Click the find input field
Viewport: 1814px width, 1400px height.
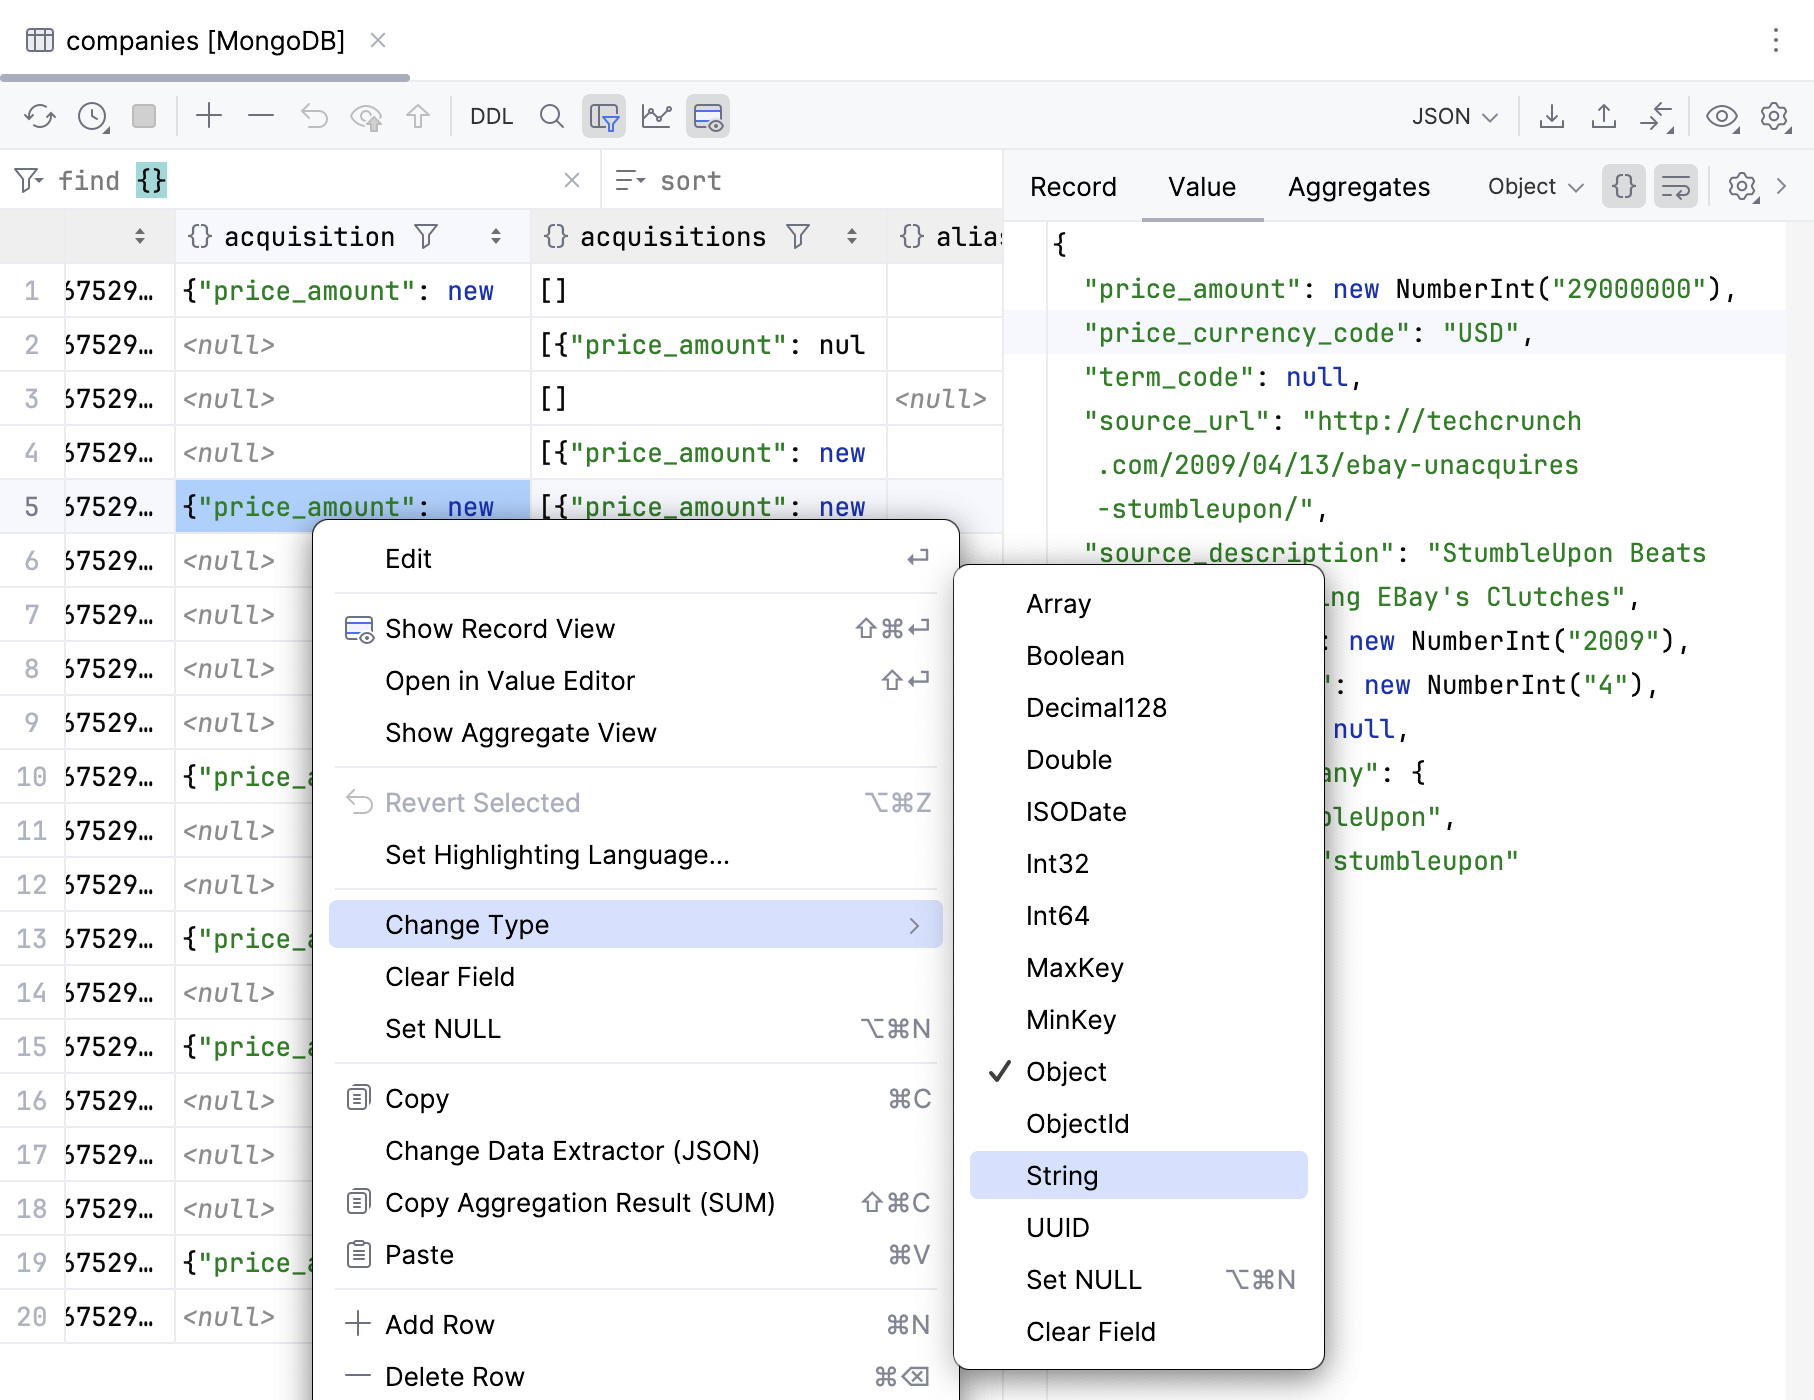tap(300, 180)
